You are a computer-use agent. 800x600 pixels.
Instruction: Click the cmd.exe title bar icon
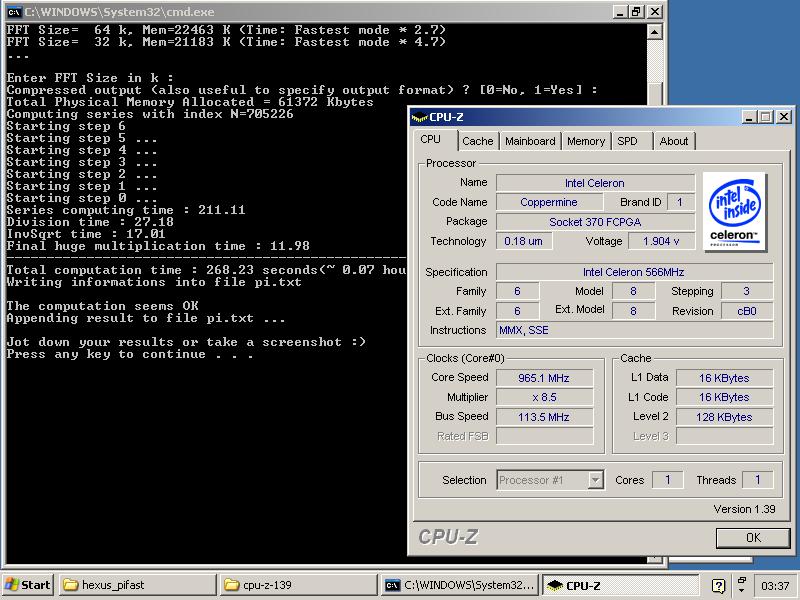pos(14,12)
